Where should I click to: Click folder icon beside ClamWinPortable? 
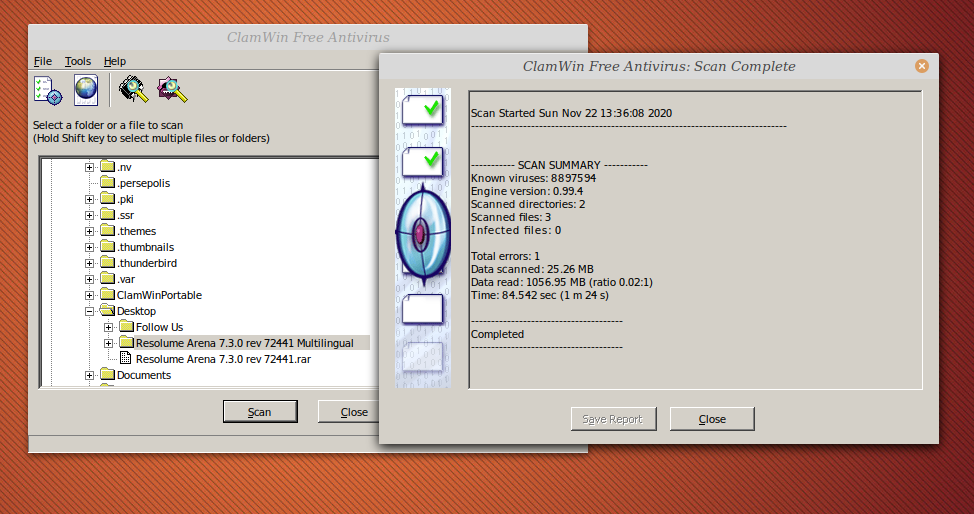107,295
